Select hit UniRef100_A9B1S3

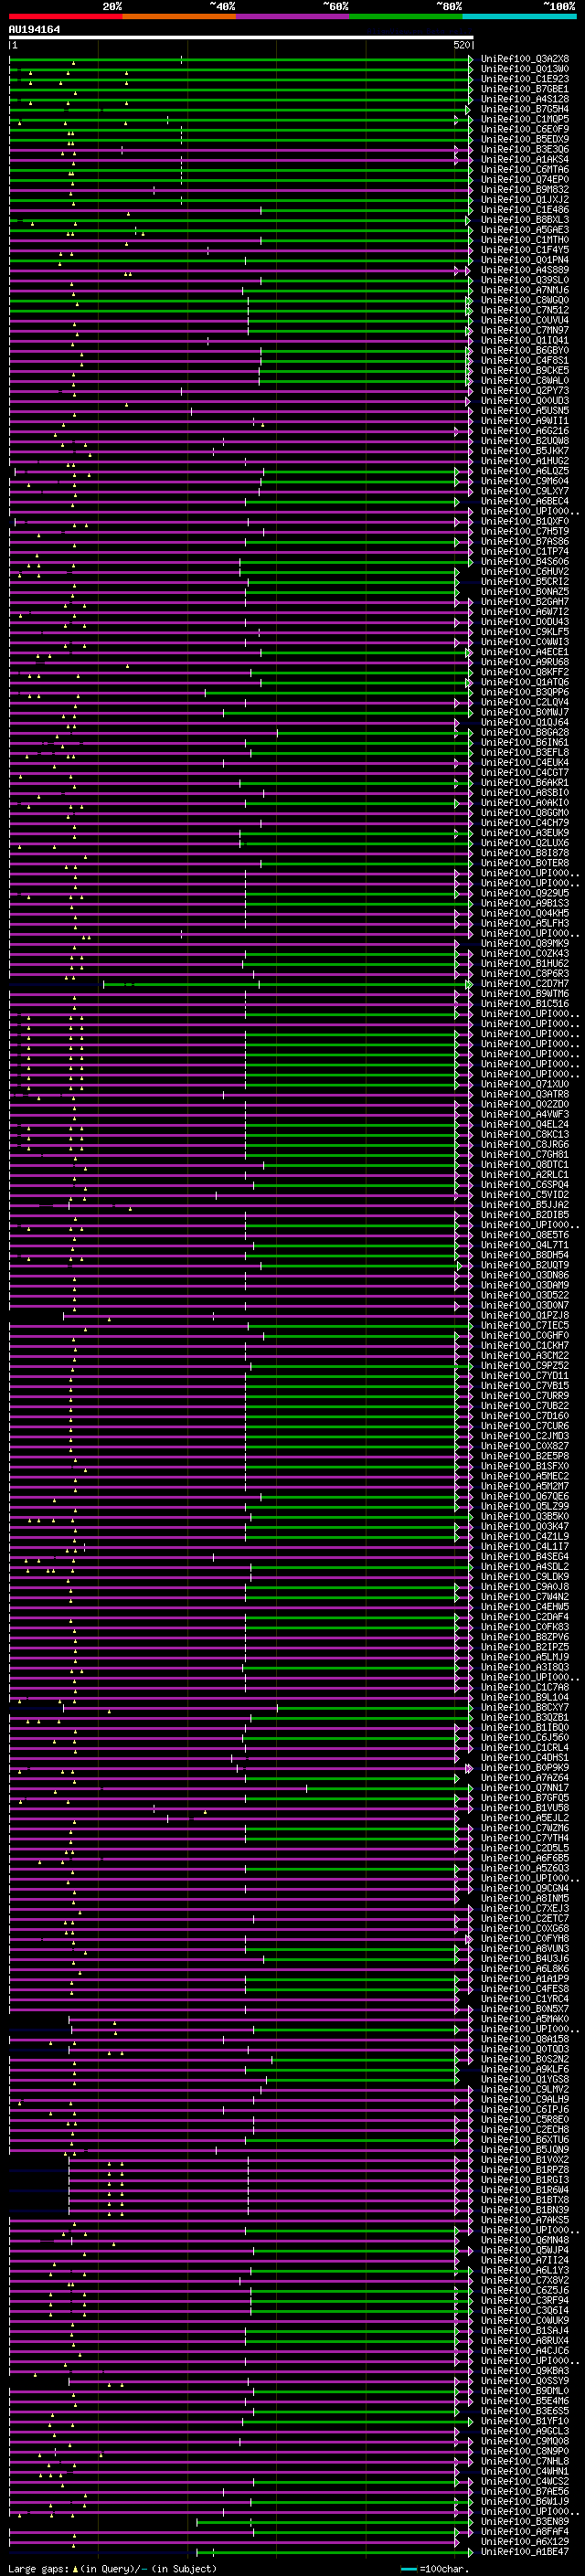[x=524, y=903]
